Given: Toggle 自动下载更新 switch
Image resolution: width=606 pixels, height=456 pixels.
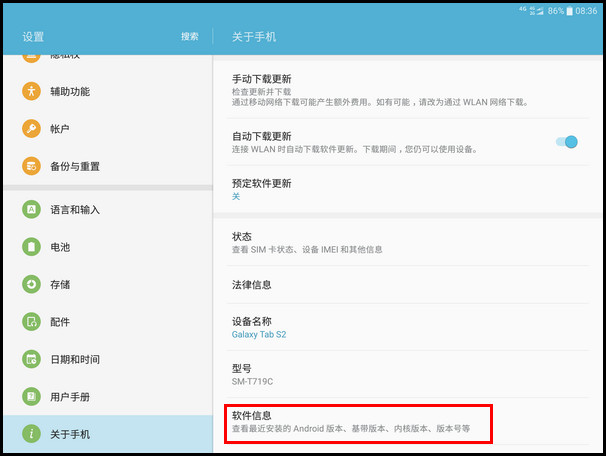Looking at the screenshot, I should pyautogui.click(x=567, y=142).
